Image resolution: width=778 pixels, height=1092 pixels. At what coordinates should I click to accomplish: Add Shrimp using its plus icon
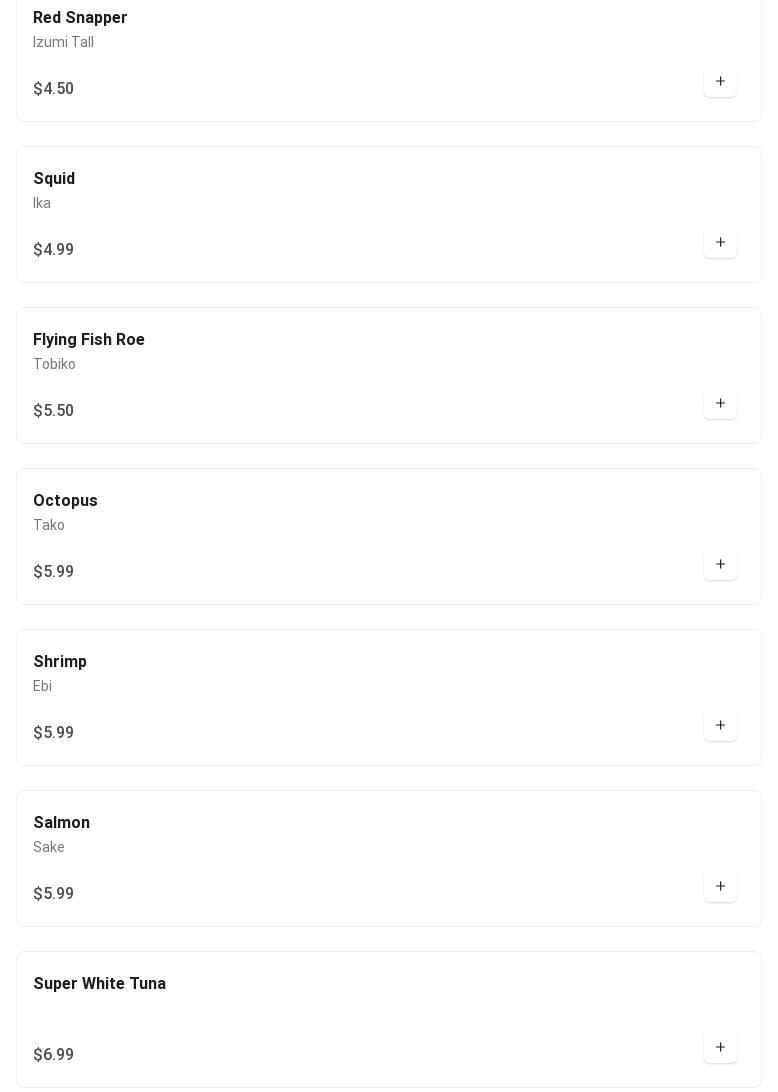[720, 725]
